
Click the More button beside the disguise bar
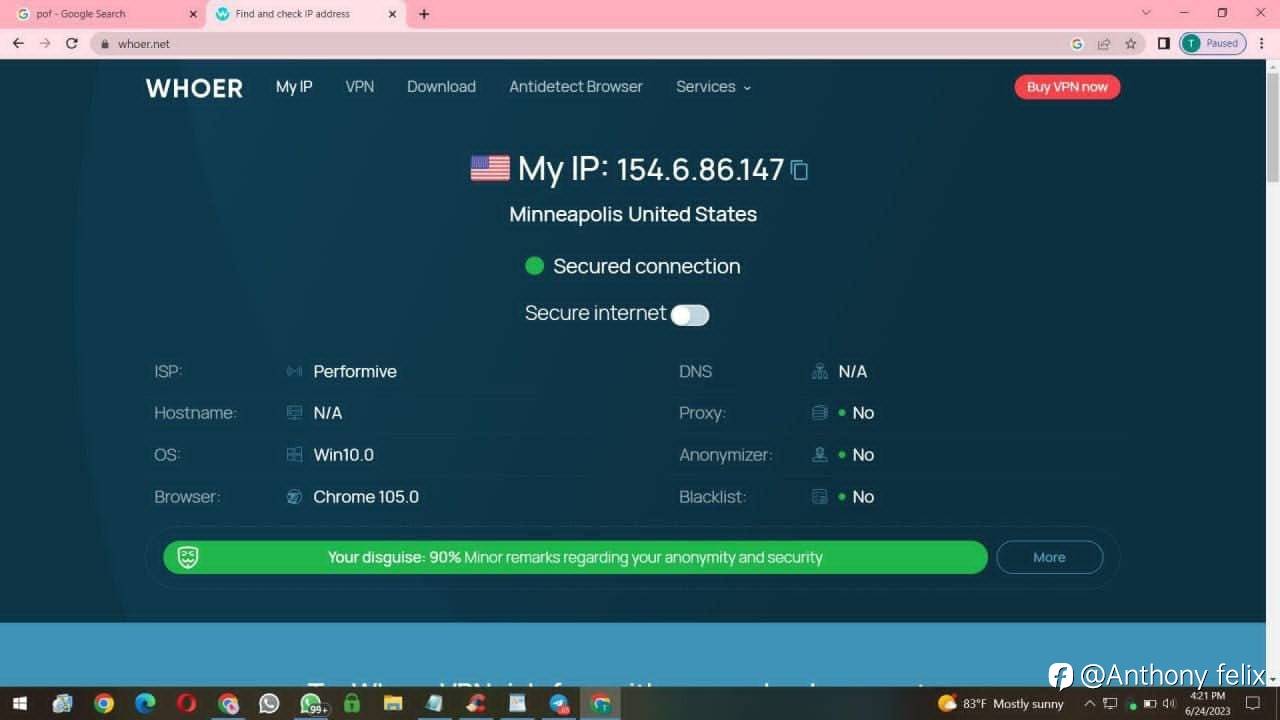click(1049, 557)
